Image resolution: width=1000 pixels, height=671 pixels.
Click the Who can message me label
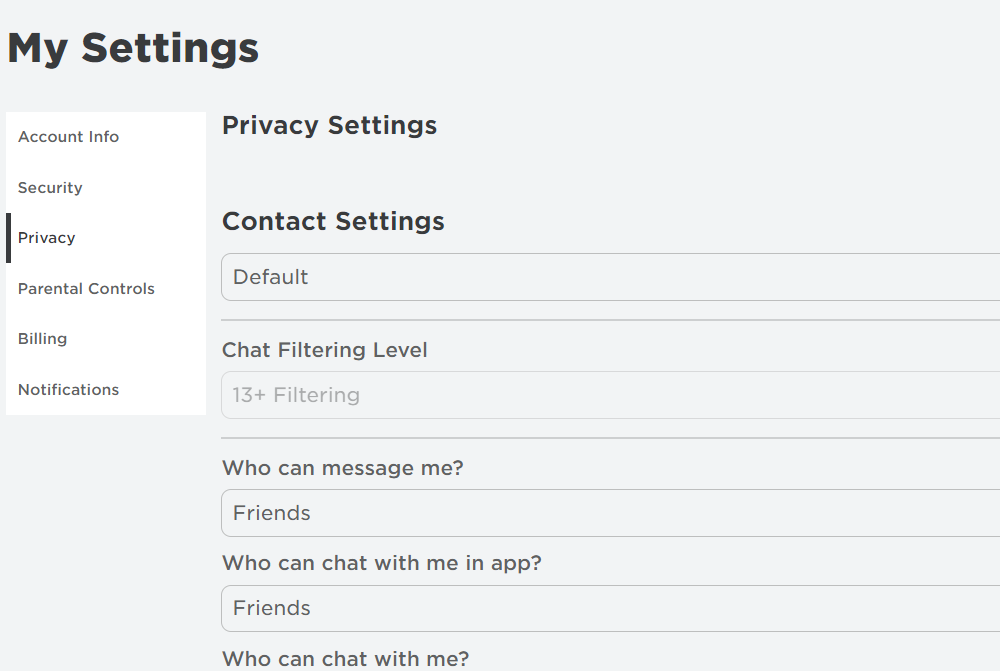click(x=342, y=468)
